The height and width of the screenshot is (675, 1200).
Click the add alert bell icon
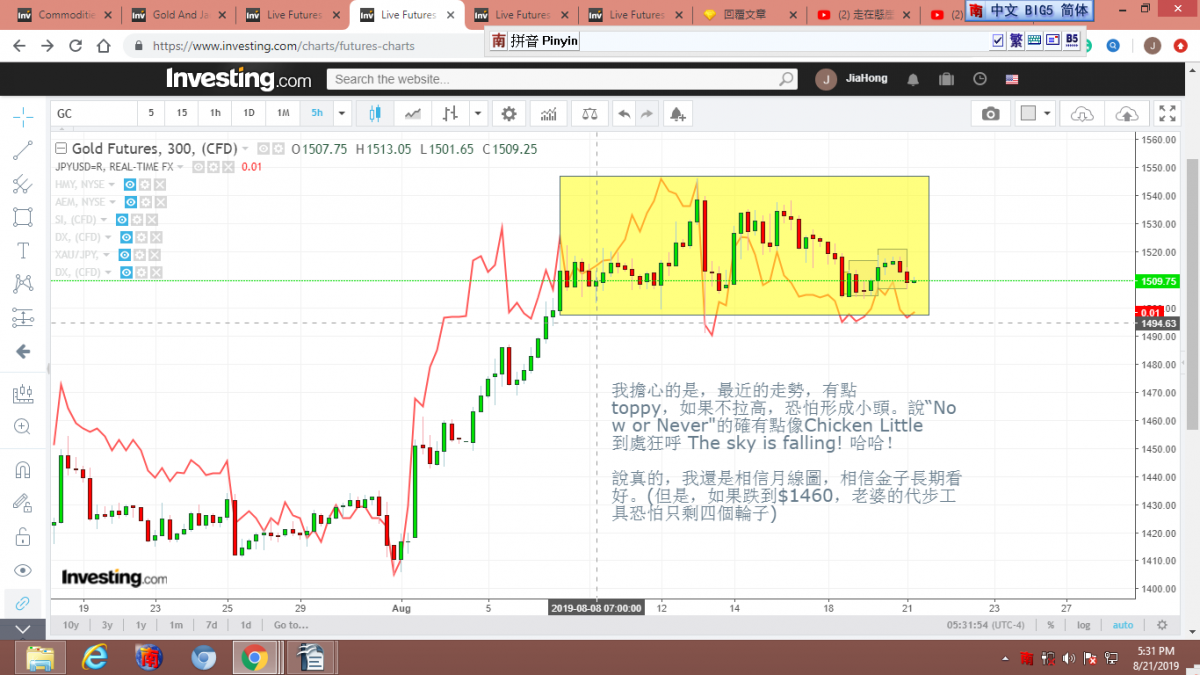click(x=678, y=114)
